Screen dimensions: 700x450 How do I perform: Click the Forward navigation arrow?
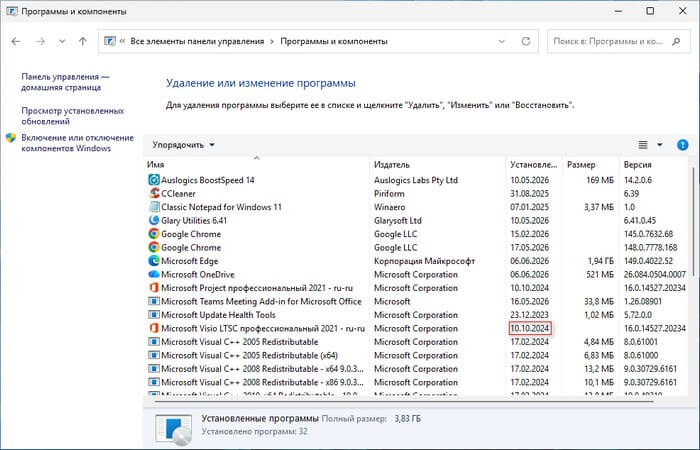tap(41, 42)
